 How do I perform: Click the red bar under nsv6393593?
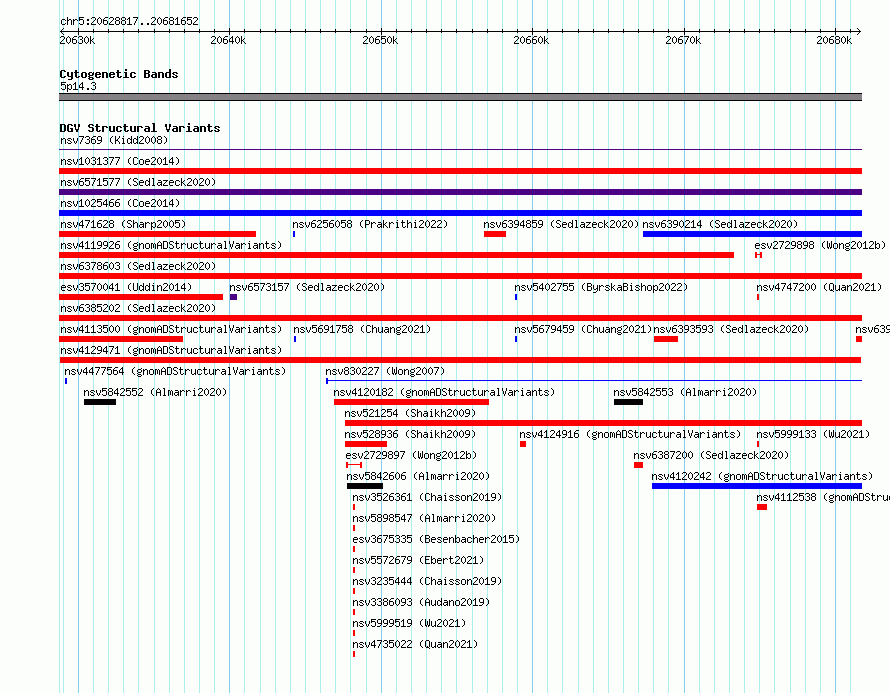coord(666,339)
